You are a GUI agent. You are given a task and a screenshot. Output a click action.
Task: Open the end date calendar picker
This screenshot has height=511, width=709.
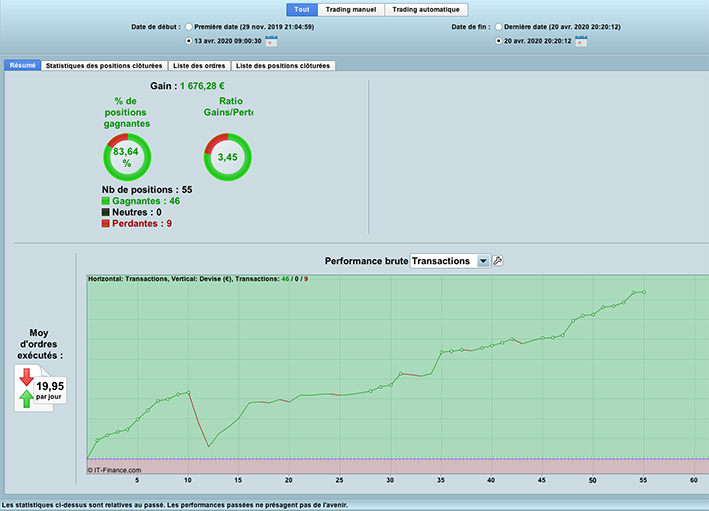coord(581,41)
